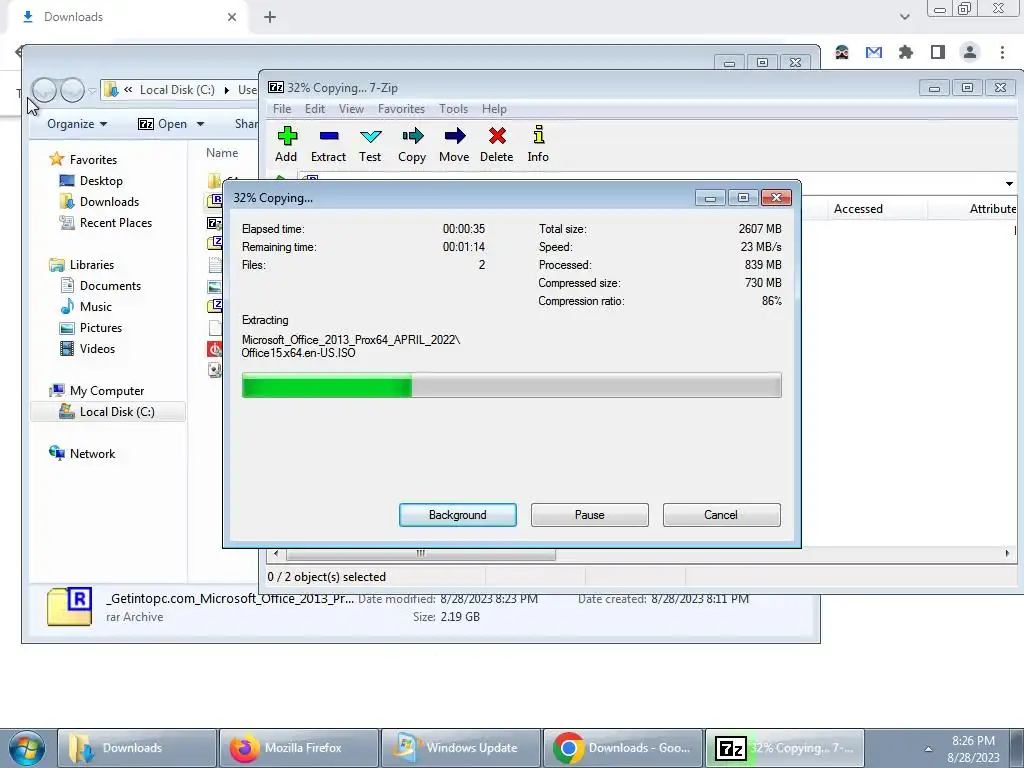1024x768 pixels.
Task: Open the Windows Start button
Action: (x=26, y=748)
